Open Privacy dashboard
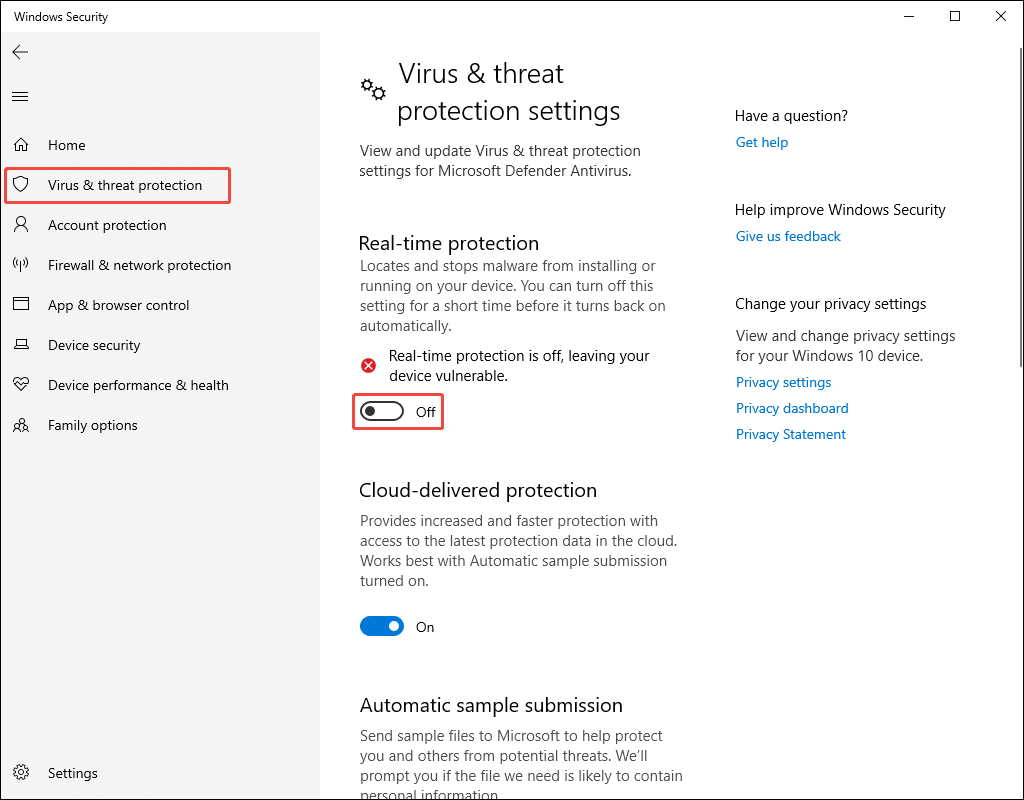The width and height of the screenshot is (1024, 800). click(791, 408)
